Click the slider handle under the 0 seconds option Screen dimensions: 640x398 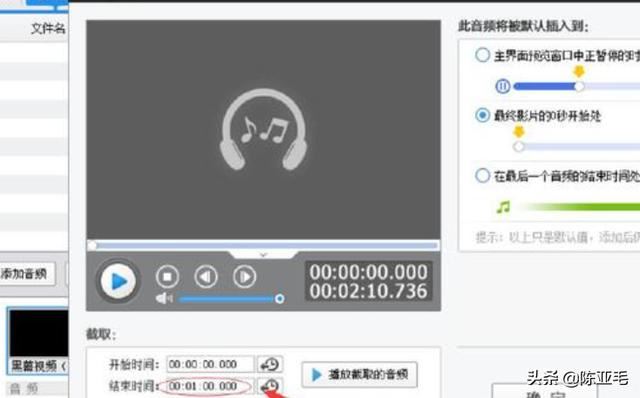[x=518, y=146]
